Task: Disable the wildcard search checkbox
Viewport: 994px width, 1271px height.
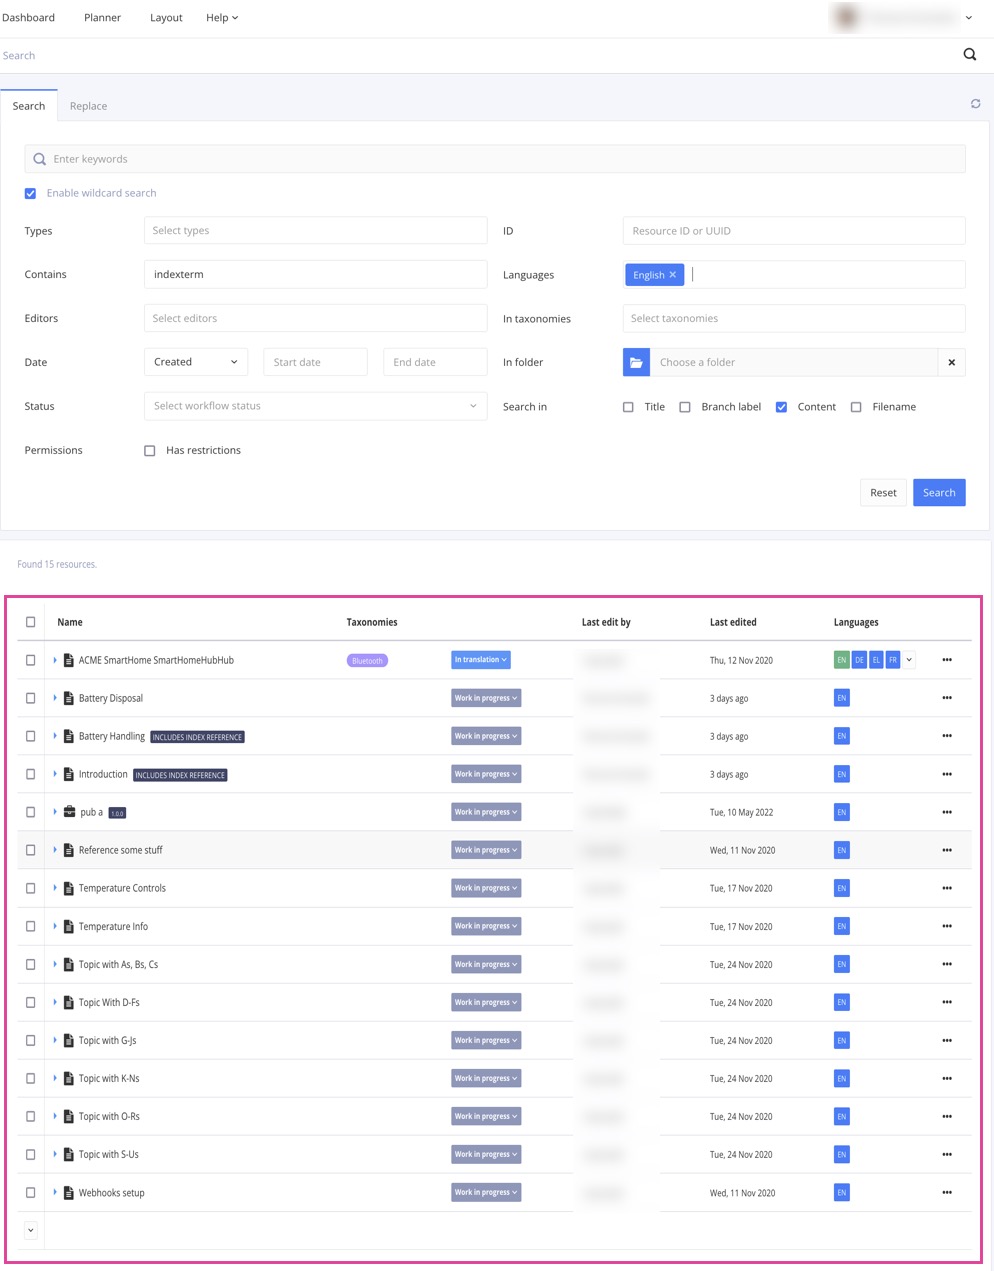Action: click(x=30, y=193)
